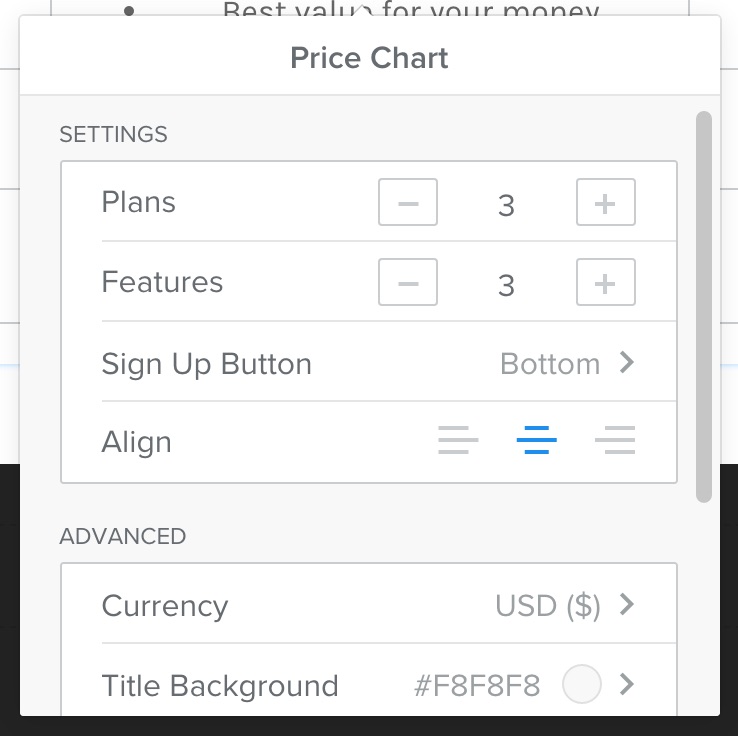Viewport: 738px width, 736px height.
Task: Select the center align icon
Action: (537, 440)
